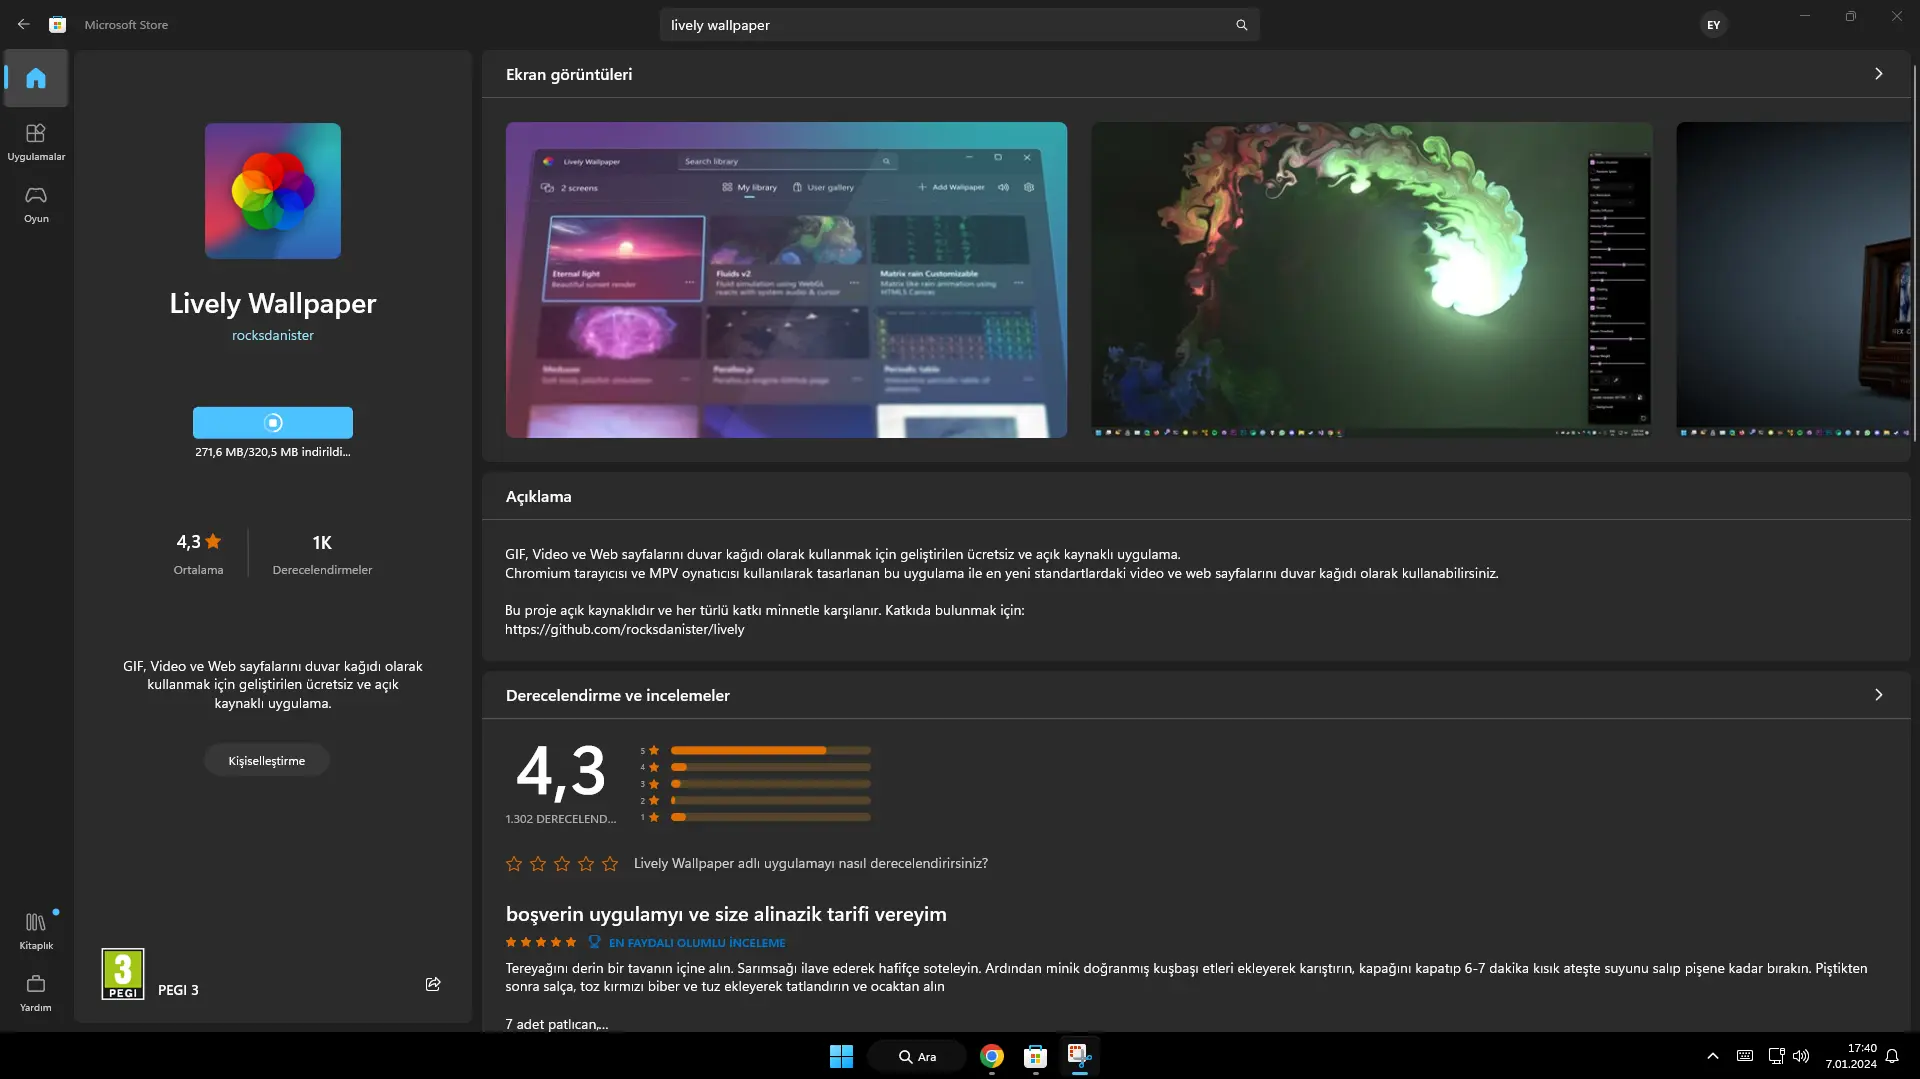
Task: Click the search magnifier icon
Action: pos(1241,25)
